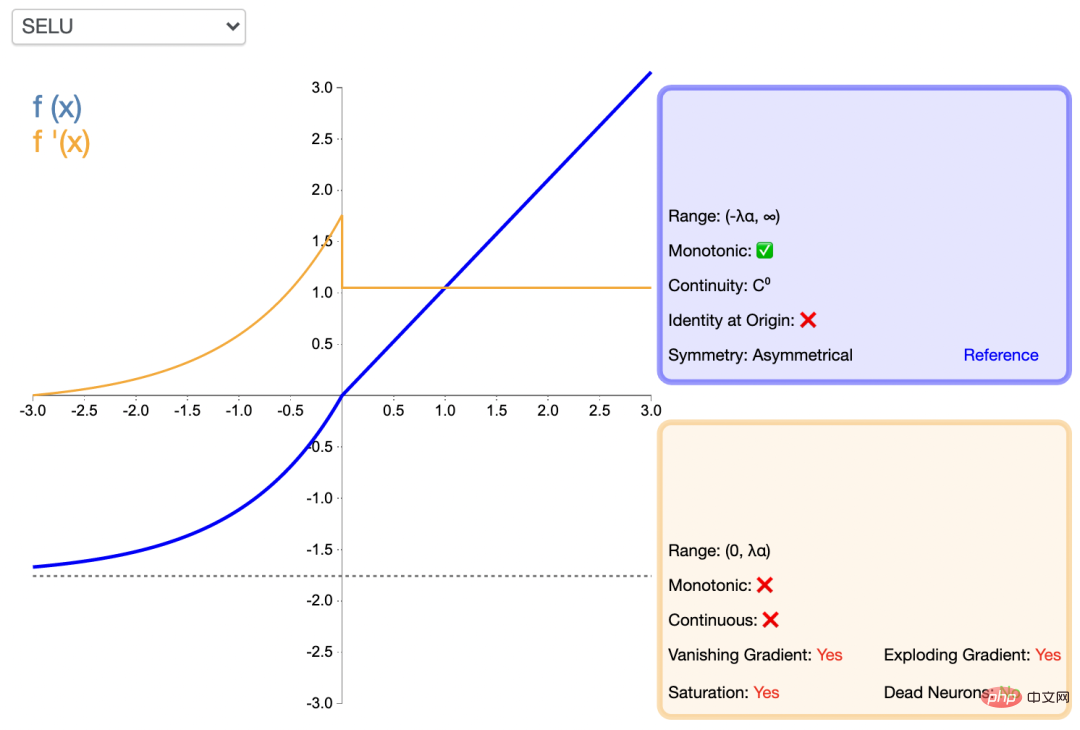Click the function Range (-λα, ∞) text
Viewport: 1080px width, 730px height.
click(x=724, y=216)
